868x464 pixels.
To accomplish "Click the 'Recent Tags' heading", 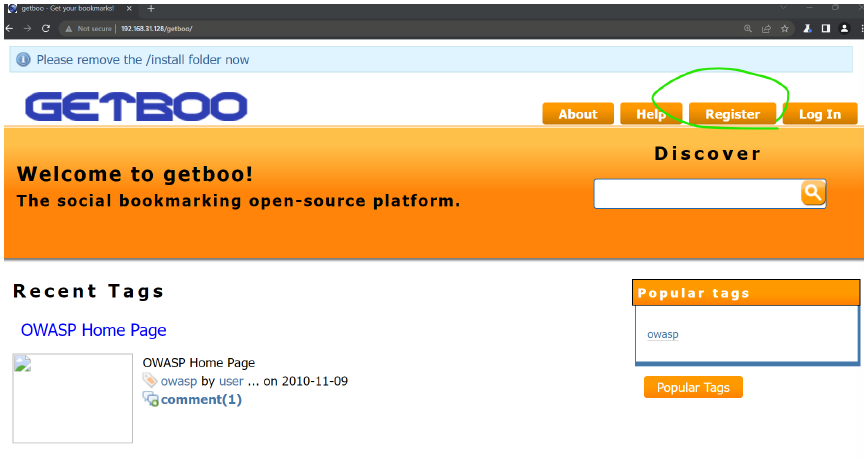I will pos(89,291).
